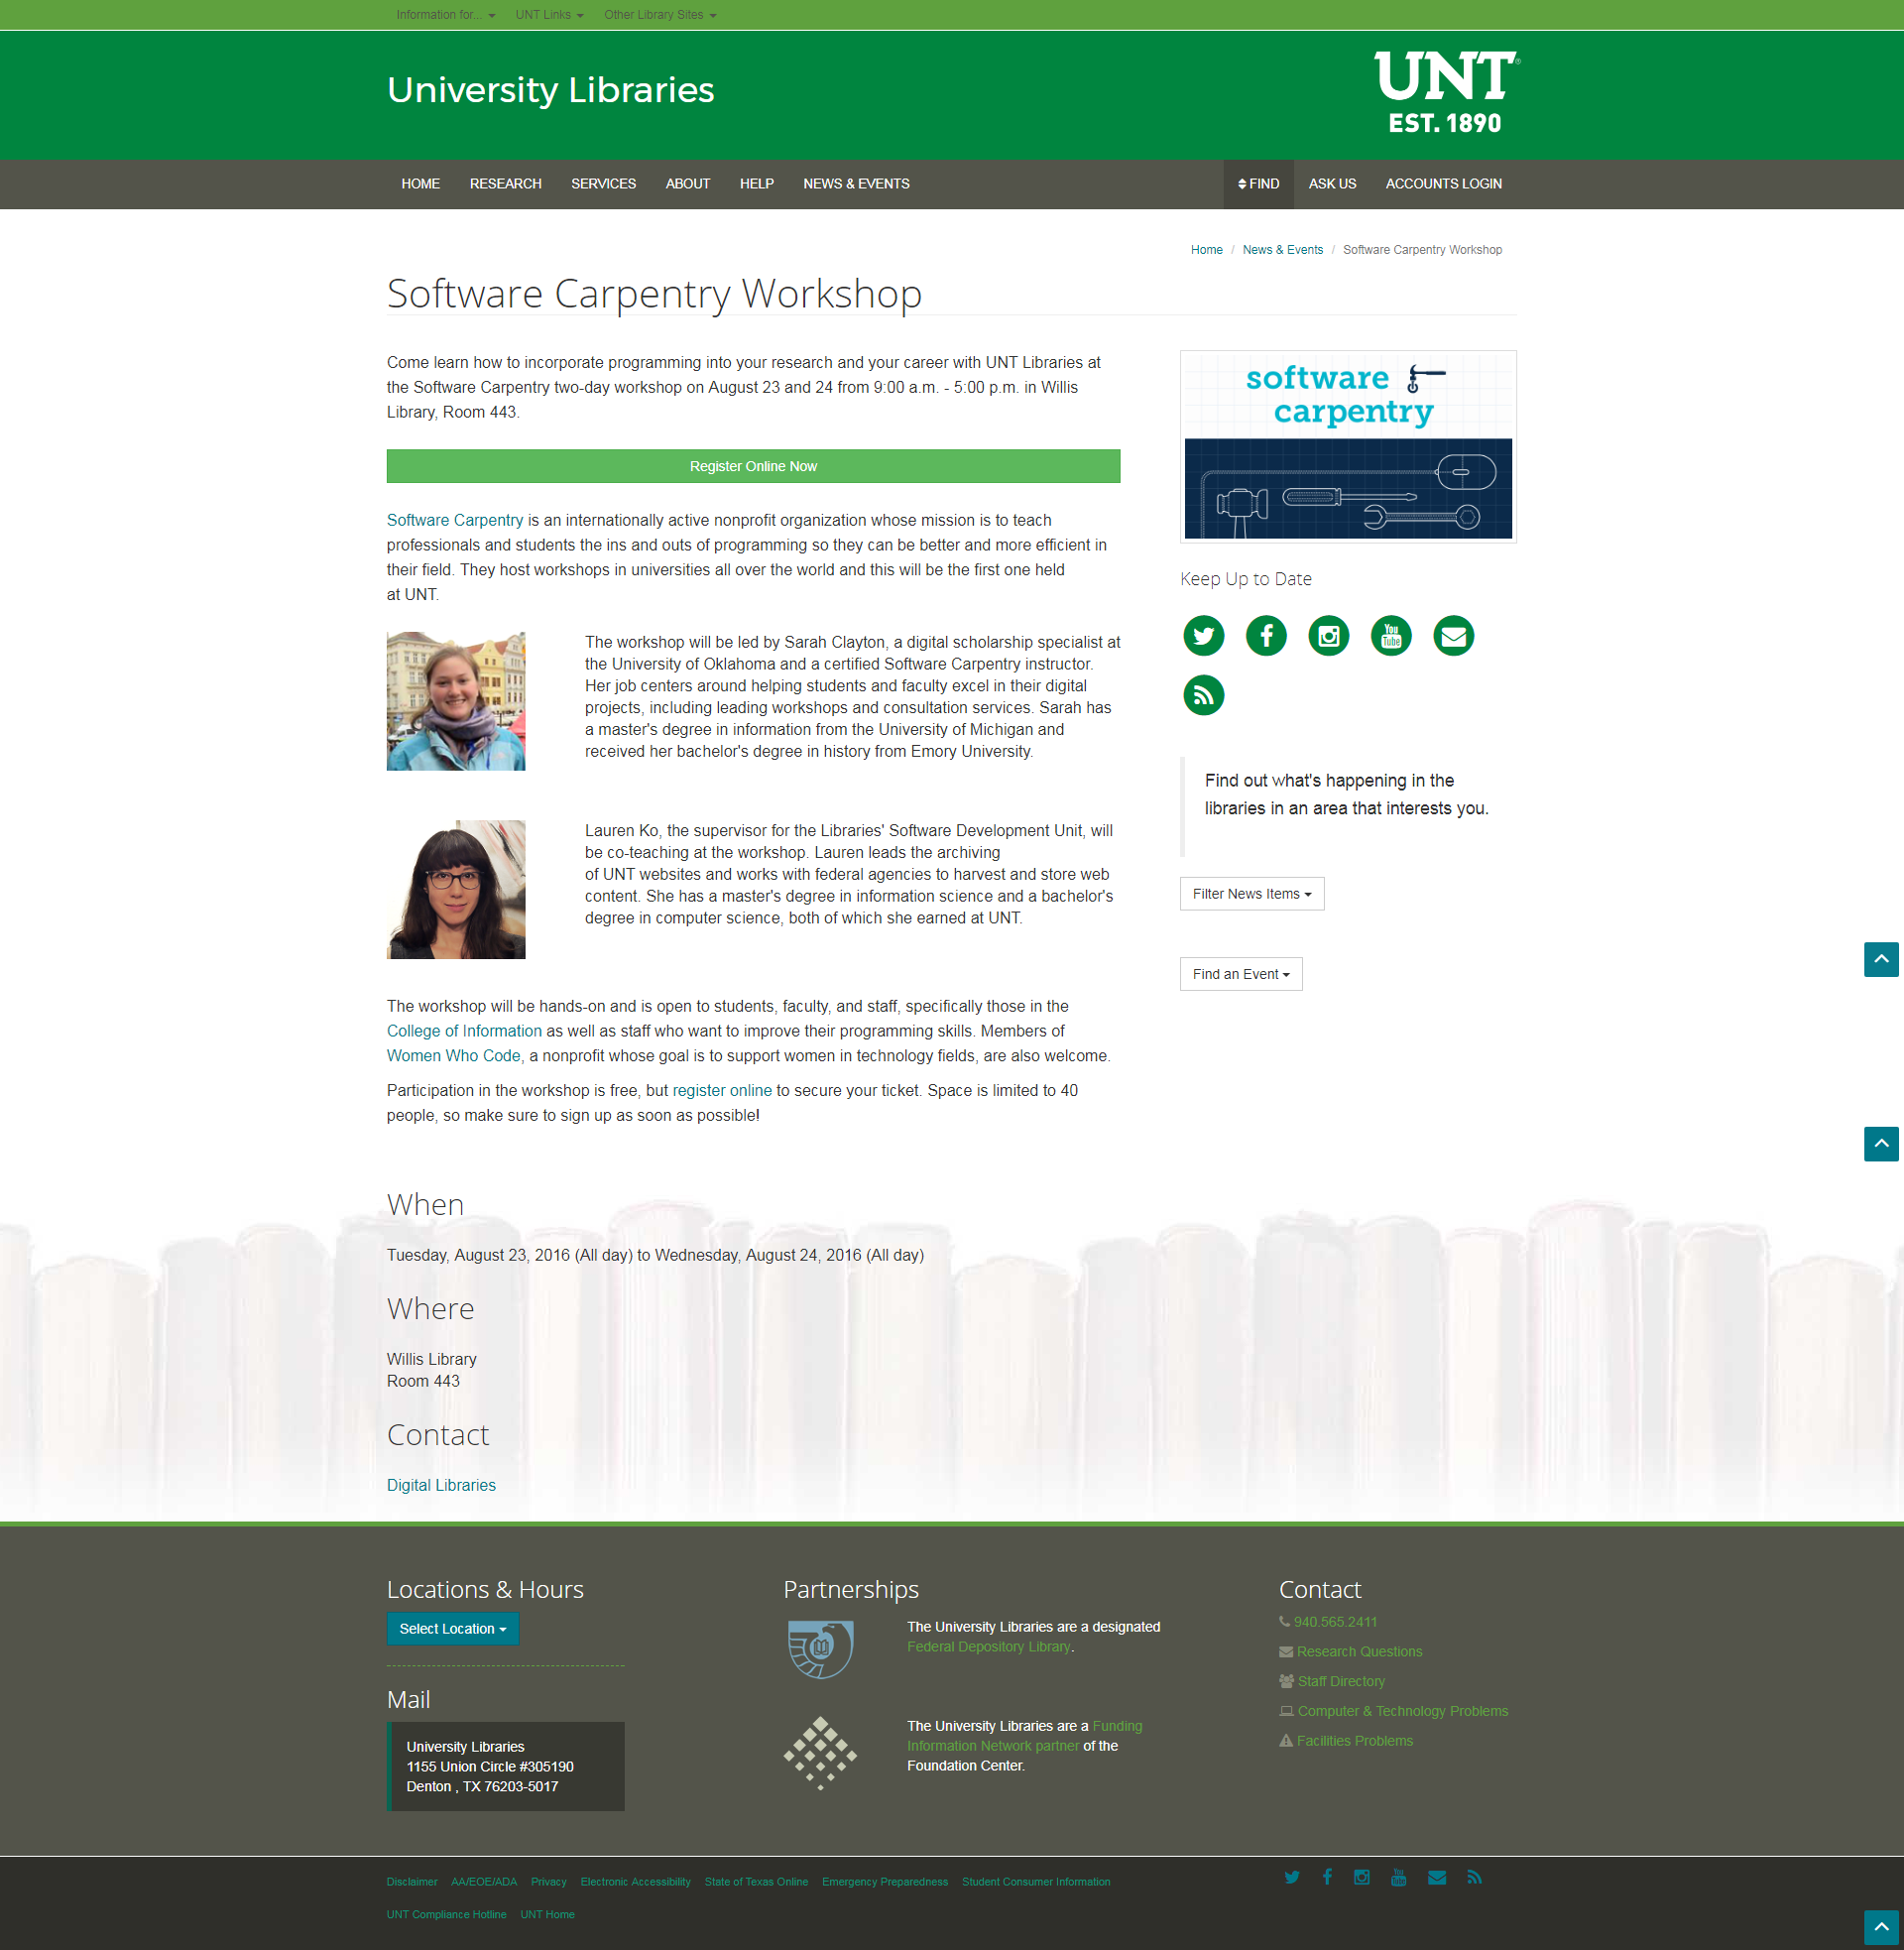Open the Software Carpentry organization link
Viewport: 1904px width, 1950px height.
coord(455,520)
